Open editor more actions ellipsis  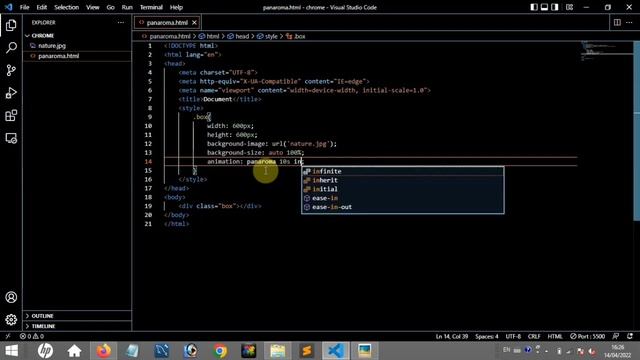pos(629,22)
